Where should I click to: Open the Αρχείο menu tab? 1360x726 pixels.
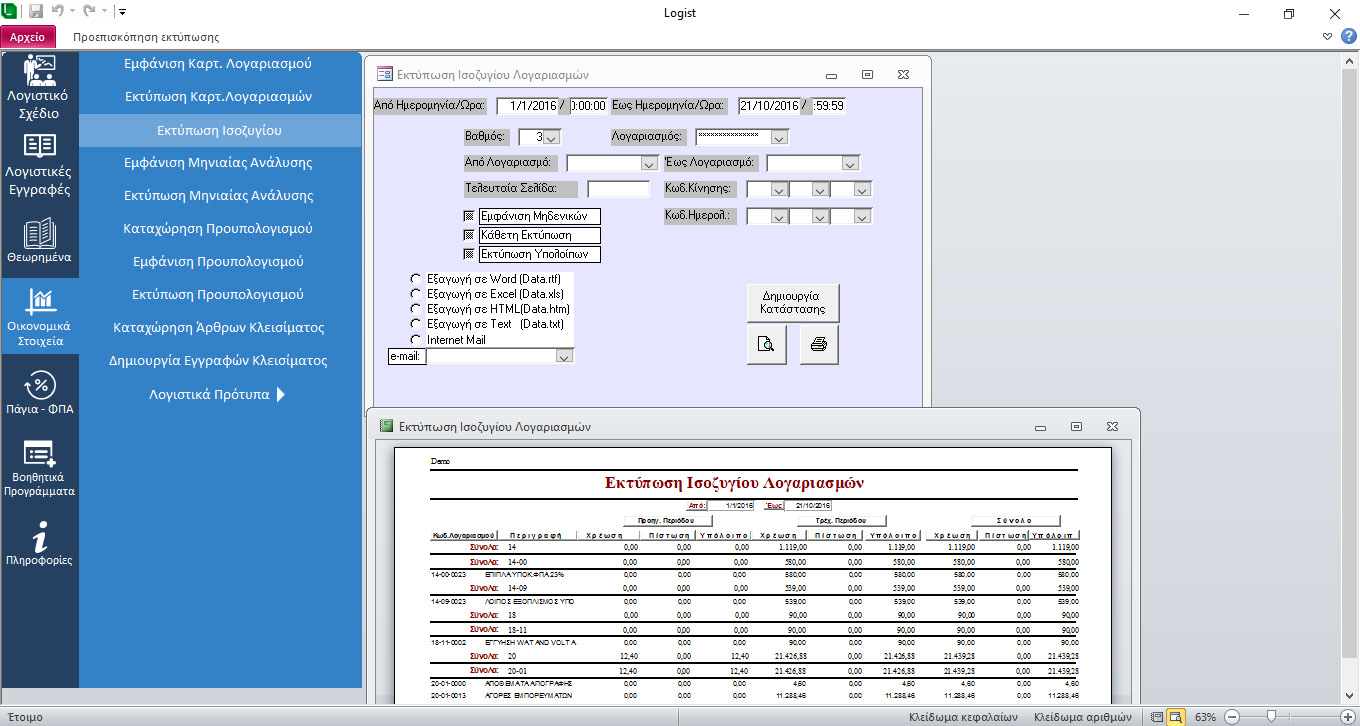[28, 37]
